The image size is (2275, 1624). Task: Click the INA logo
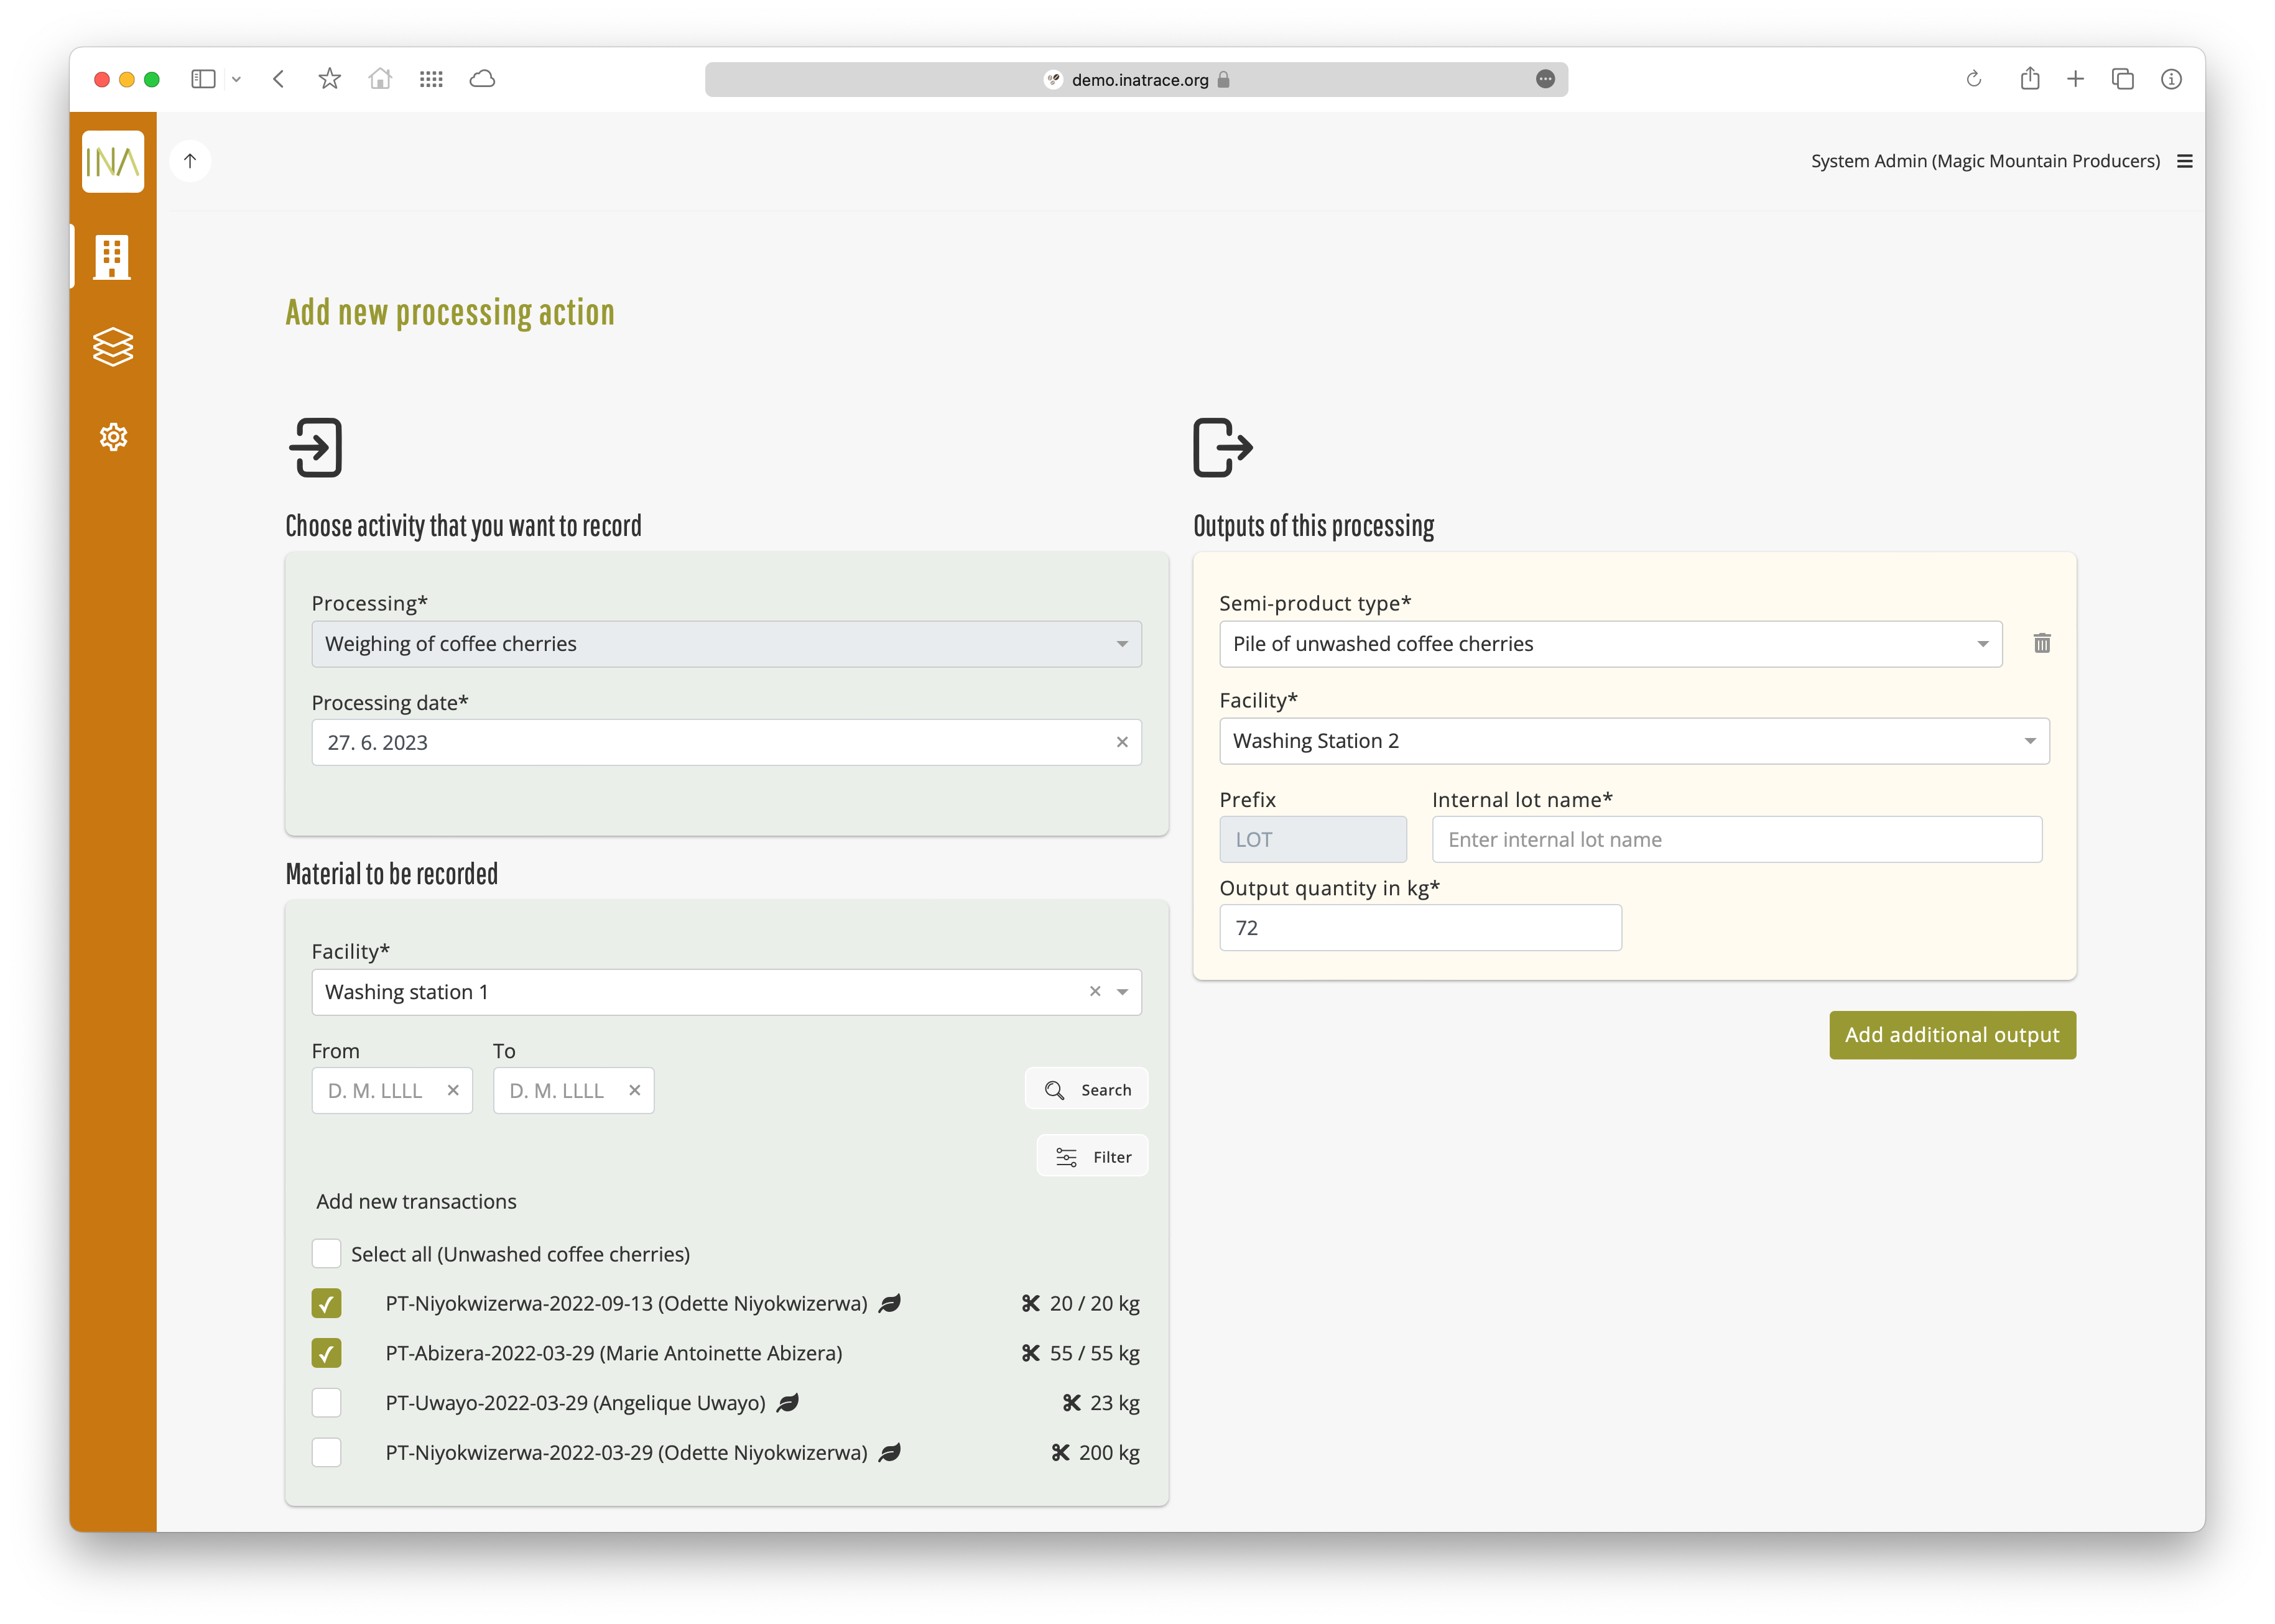pyautogui.click(x=112, y=161)
